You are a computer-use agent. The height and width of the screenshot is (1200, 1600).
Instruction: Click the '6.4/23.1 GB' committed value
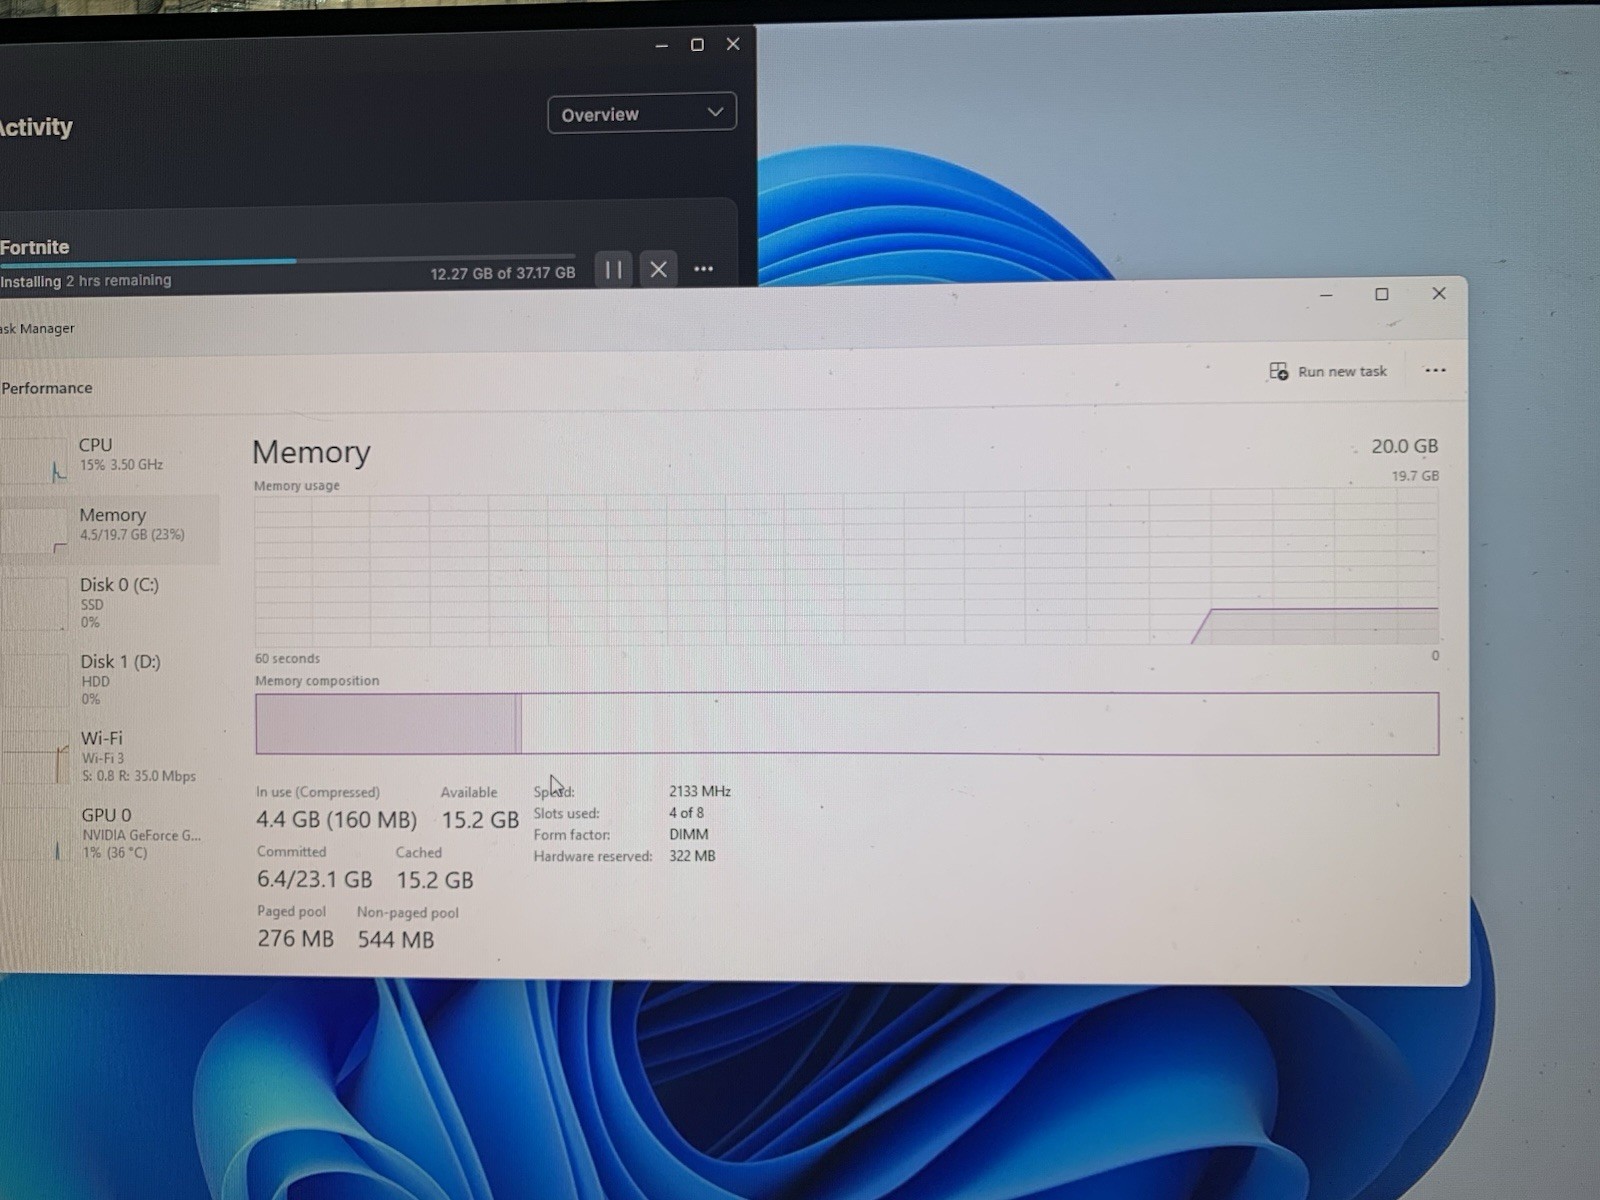tap(314, 880)
